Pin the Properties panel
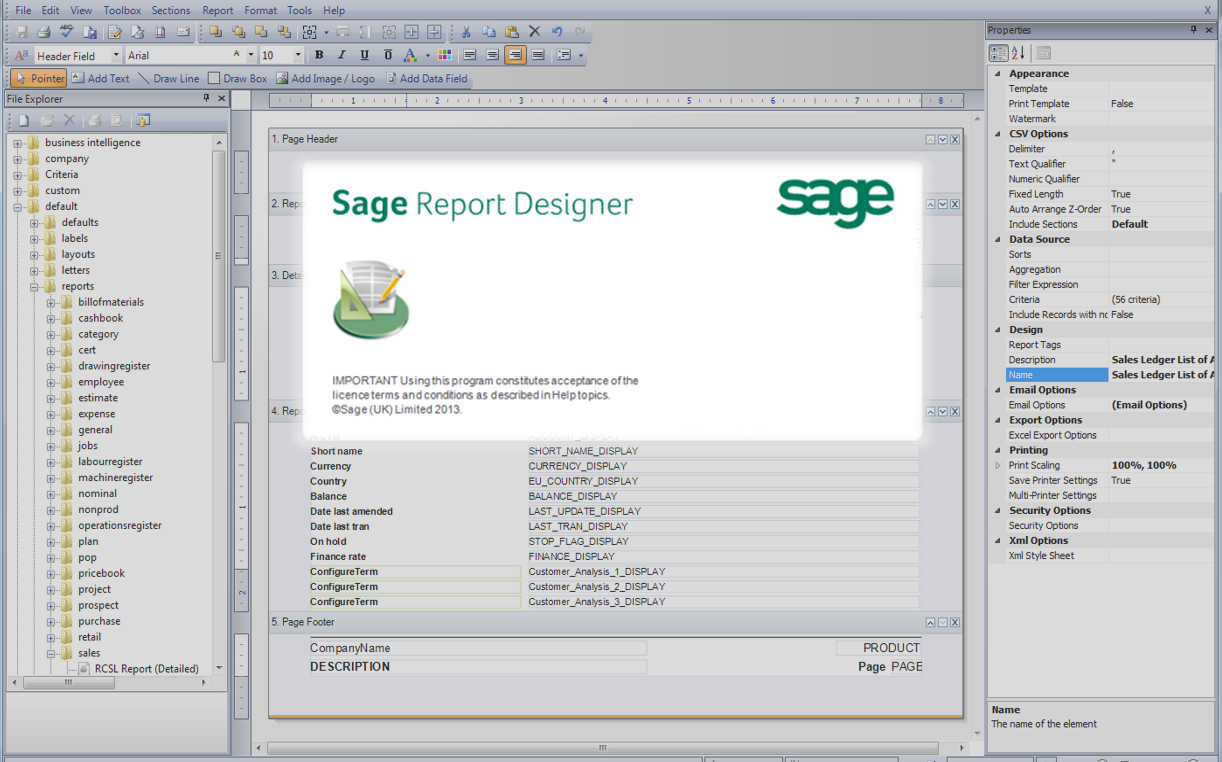1222x762 pixels. pyautogui.click(x=1194, y=30)
